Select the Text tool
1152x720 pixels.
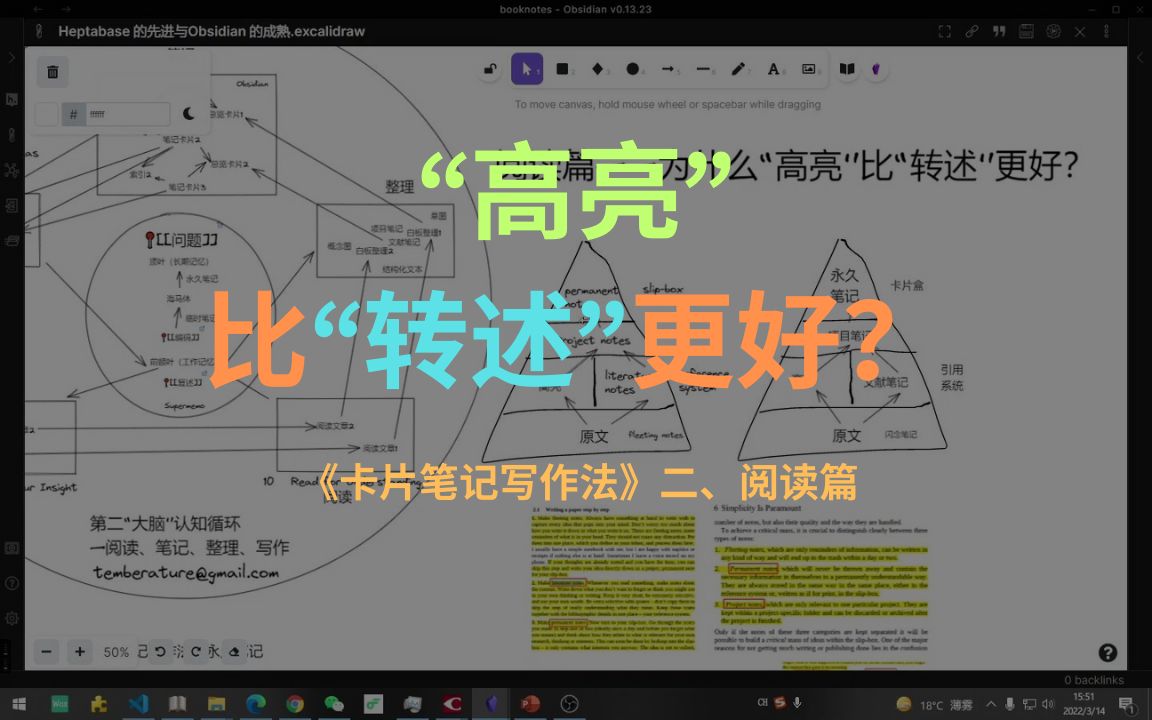773,68
